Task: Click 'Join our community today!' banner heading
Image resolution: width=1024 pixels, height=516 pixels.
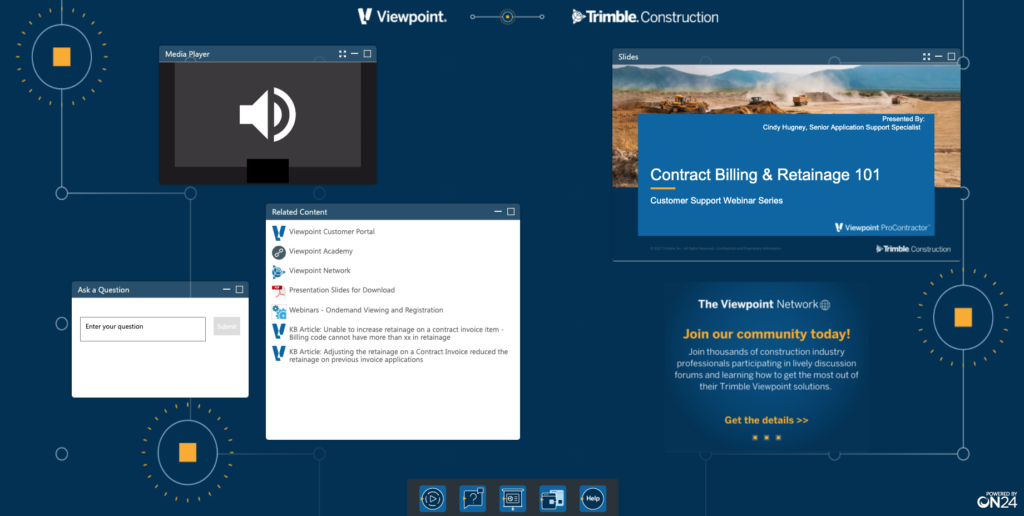Action: click(x=767, y=334)
